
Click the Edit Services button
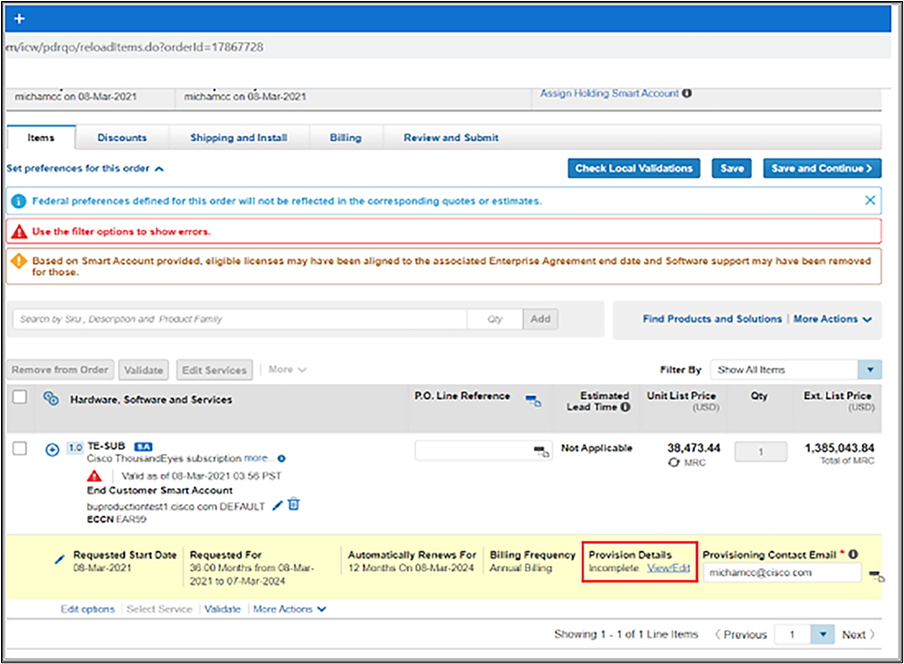pos(214,370)
